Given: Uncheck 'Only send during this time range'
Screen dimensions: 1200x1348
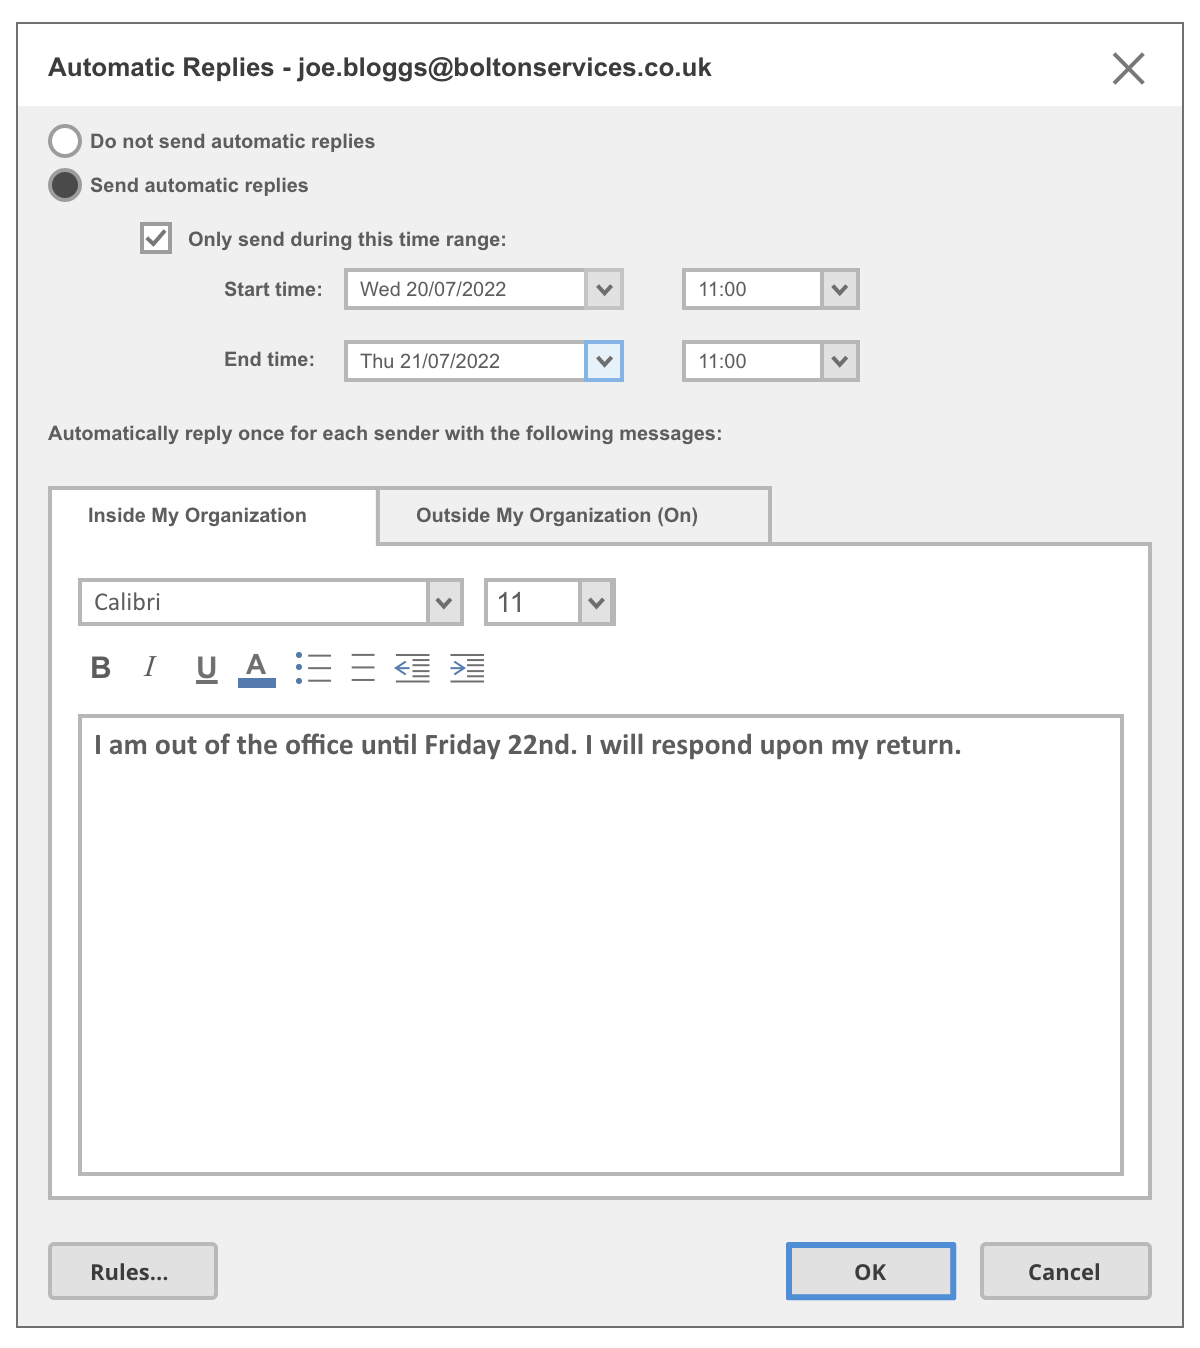Looking at the screenshot, I should tap(155, 239).
